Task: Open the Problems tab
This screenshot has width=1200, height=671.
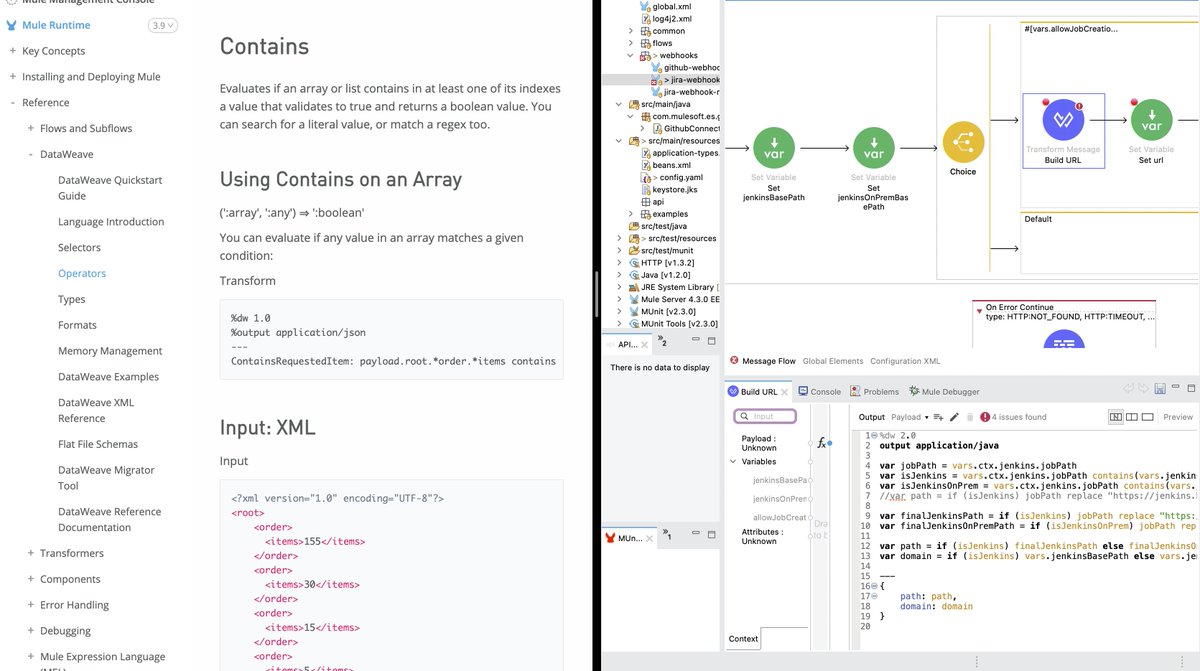Action: tap(874, 392)
